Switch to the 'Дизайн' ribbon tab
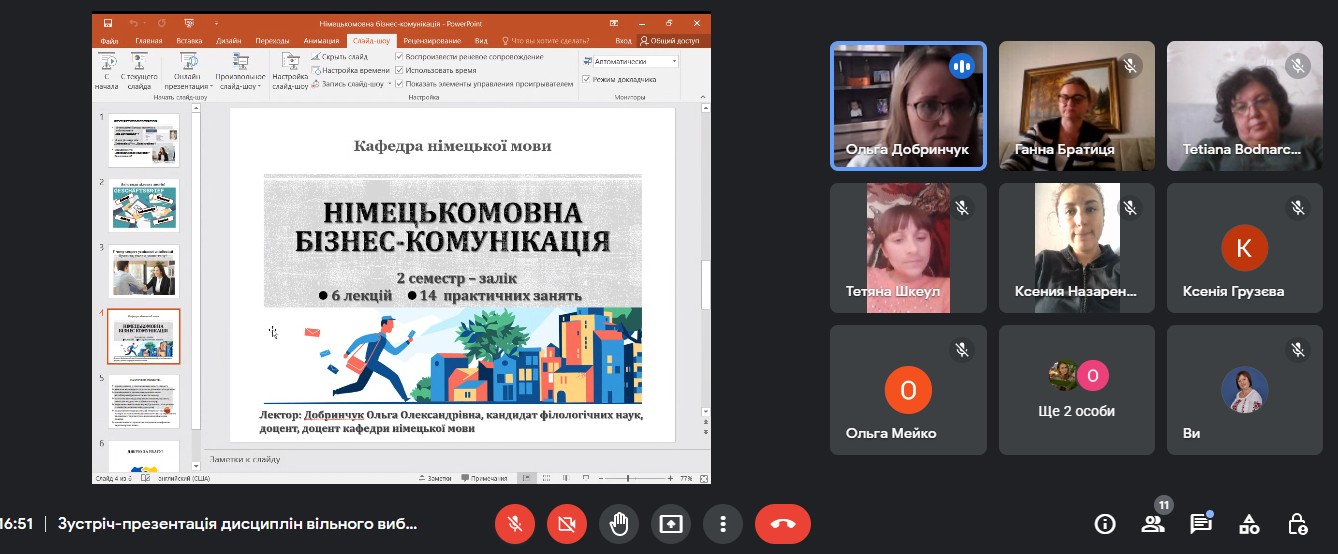The image size is (1338, 554). coord(228,41)
